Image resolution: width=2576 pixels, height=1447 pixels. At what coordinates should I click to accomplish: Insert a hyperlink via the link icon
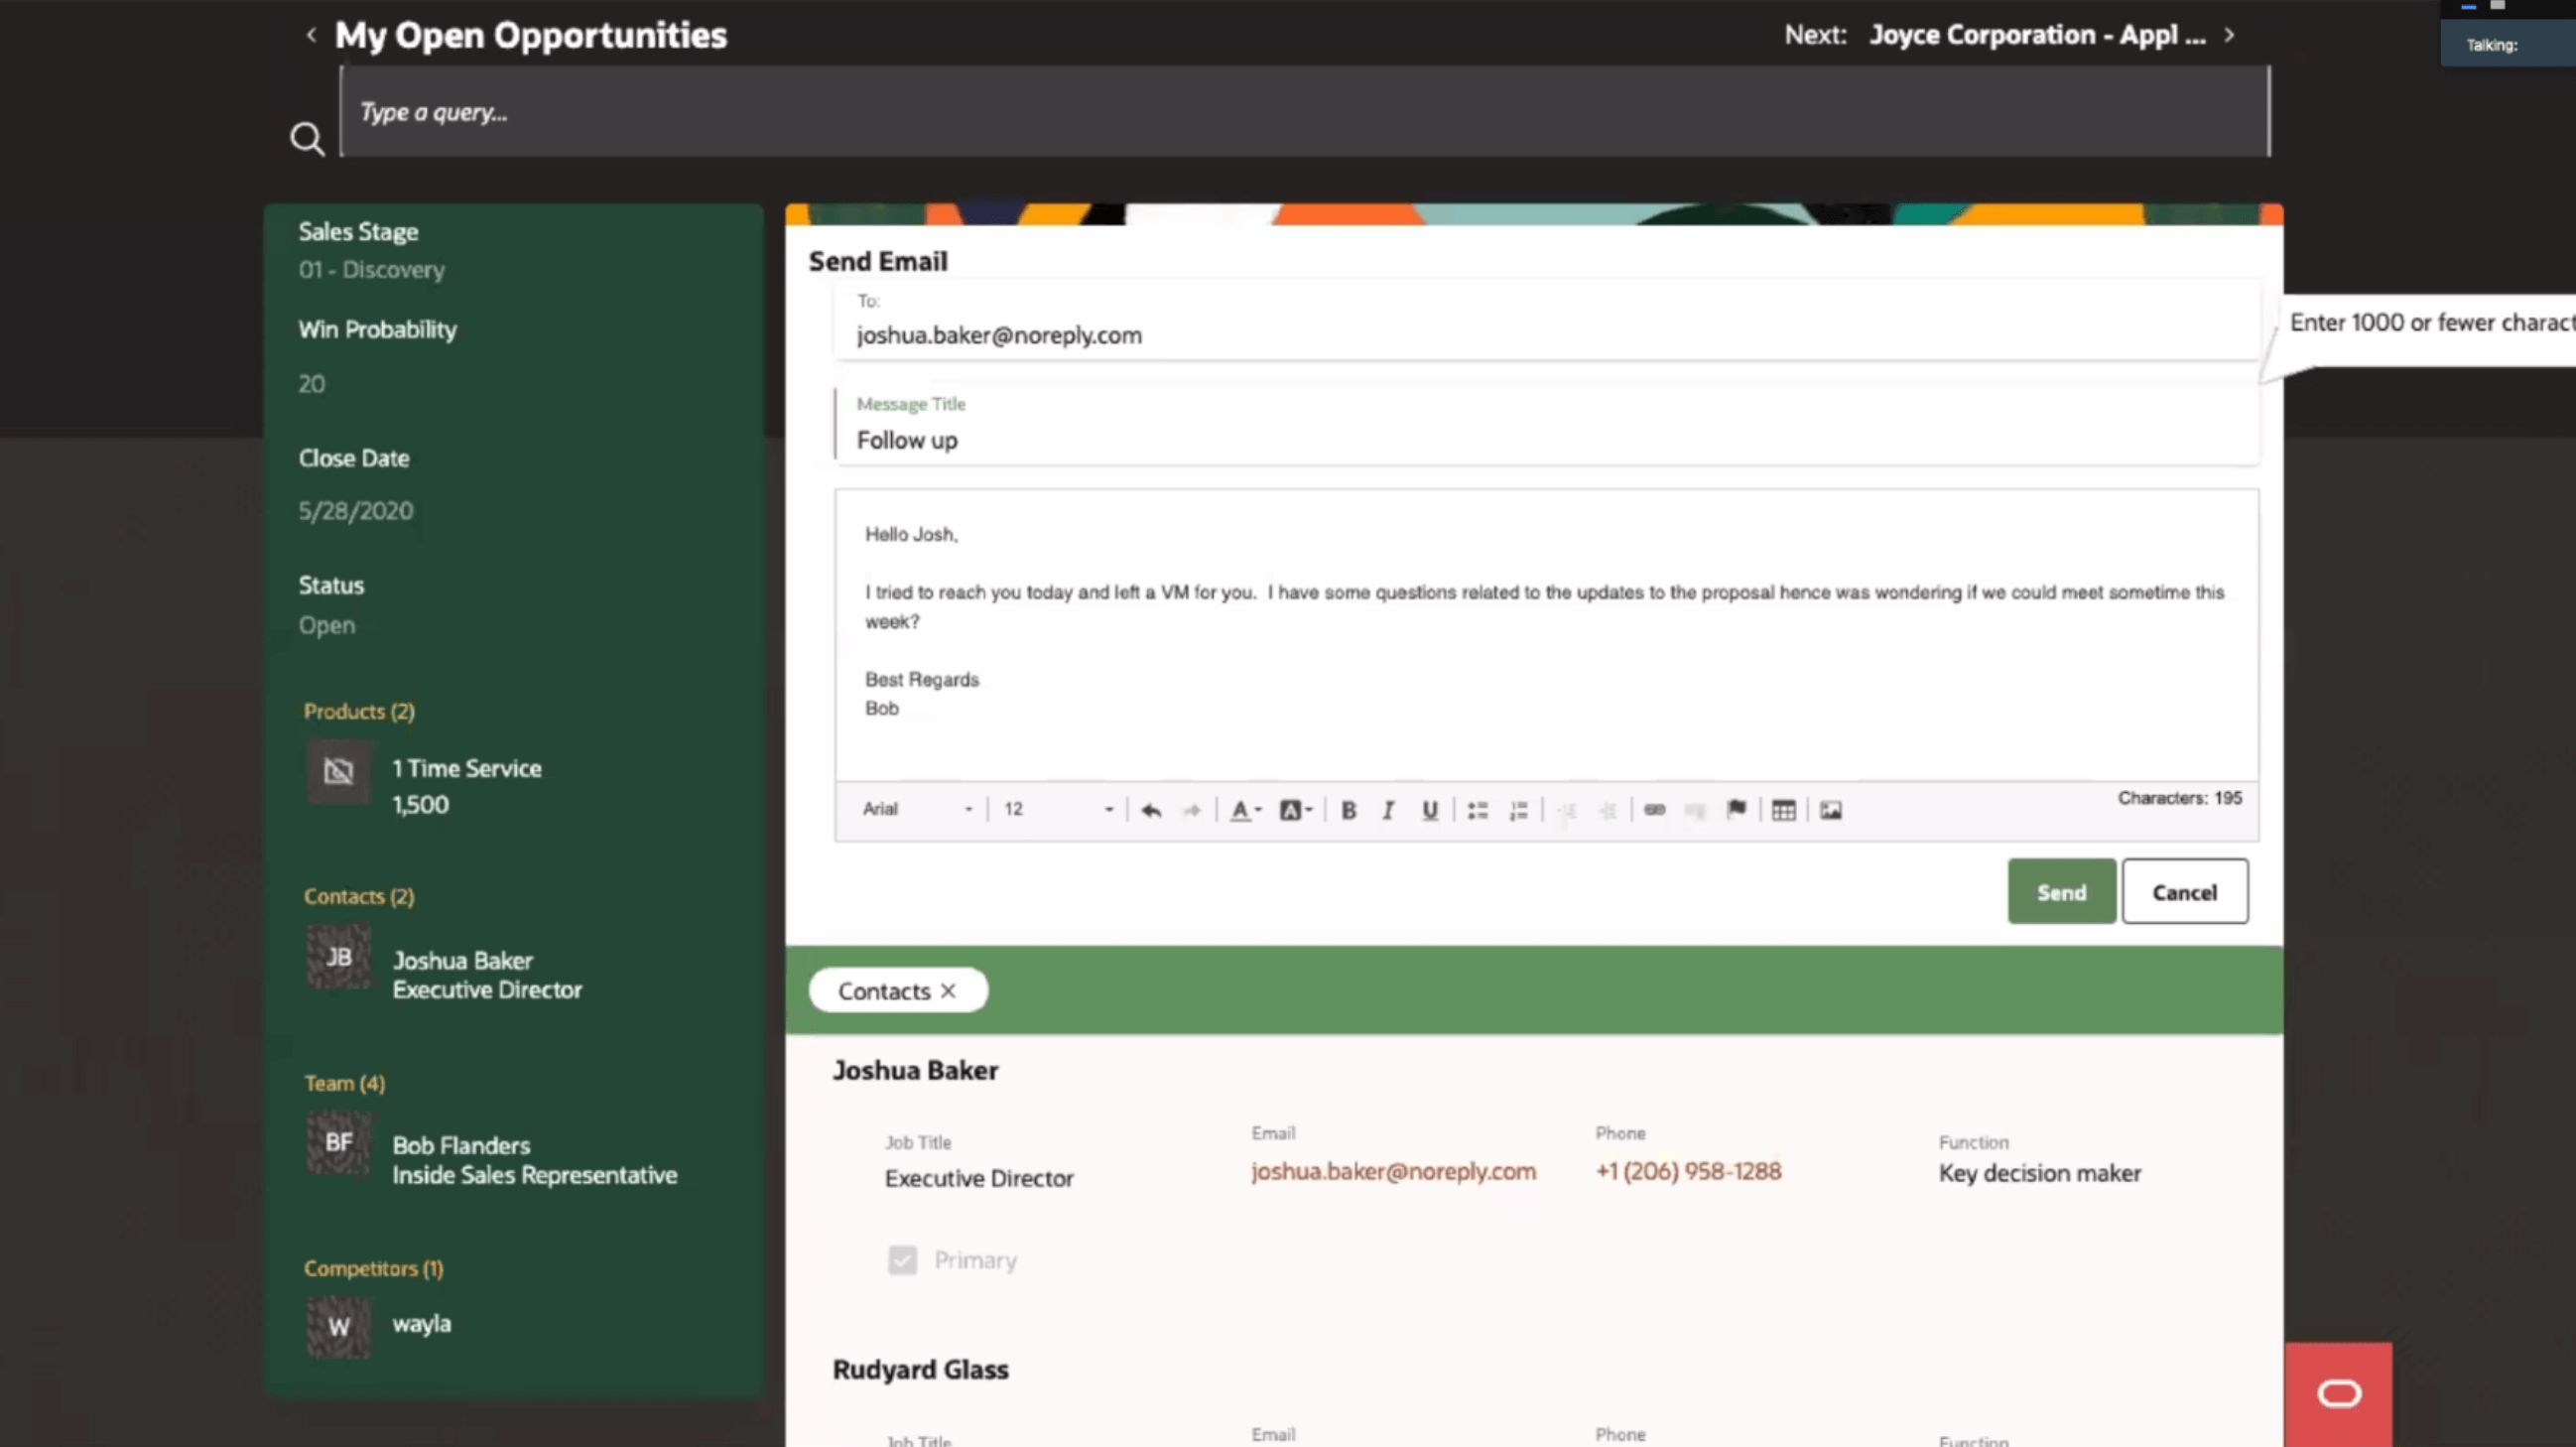click(1654, 810)
